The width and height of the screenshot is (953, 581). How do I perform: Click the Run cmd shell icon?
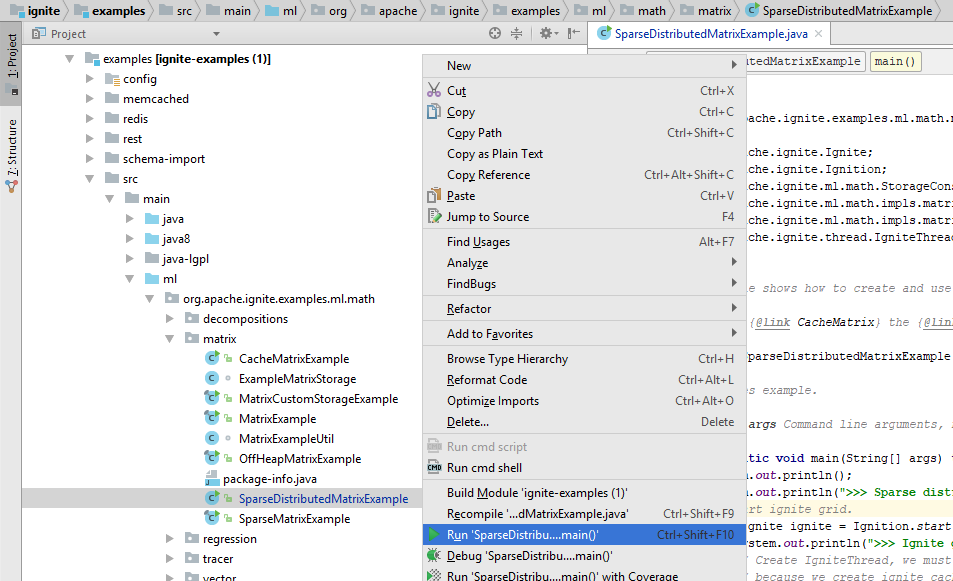point(434,467)
